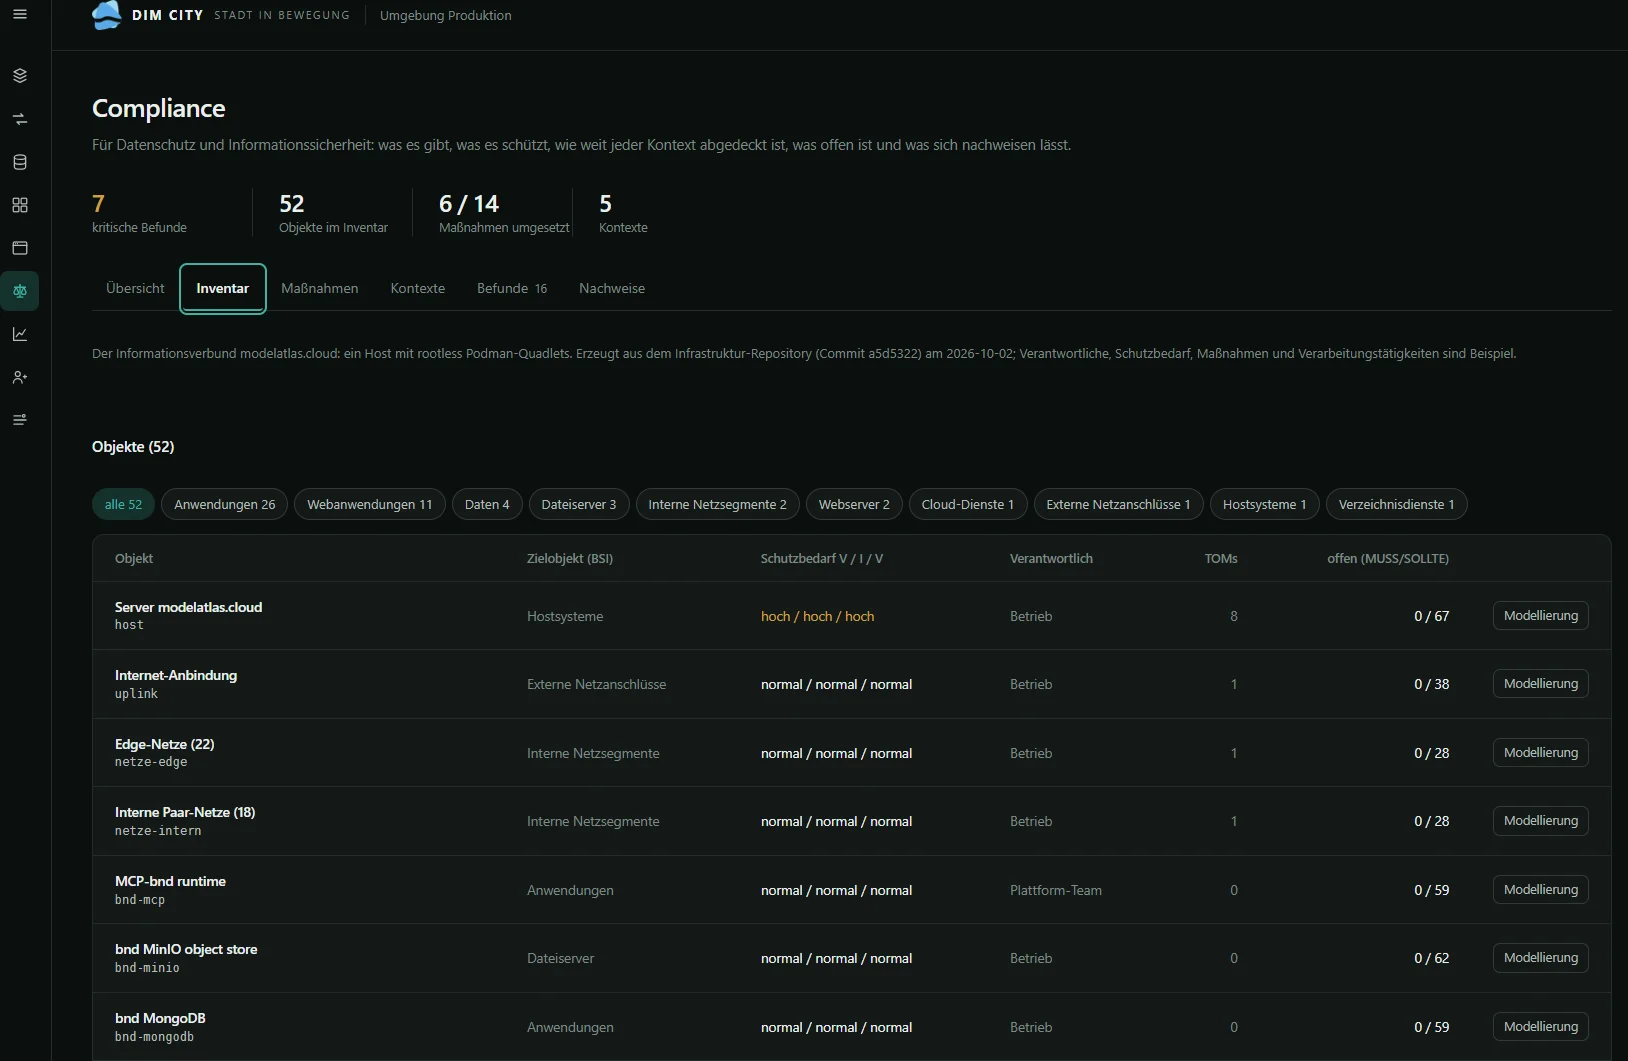Open Modellierung for bnd MongoDB

[1541, 1027]
